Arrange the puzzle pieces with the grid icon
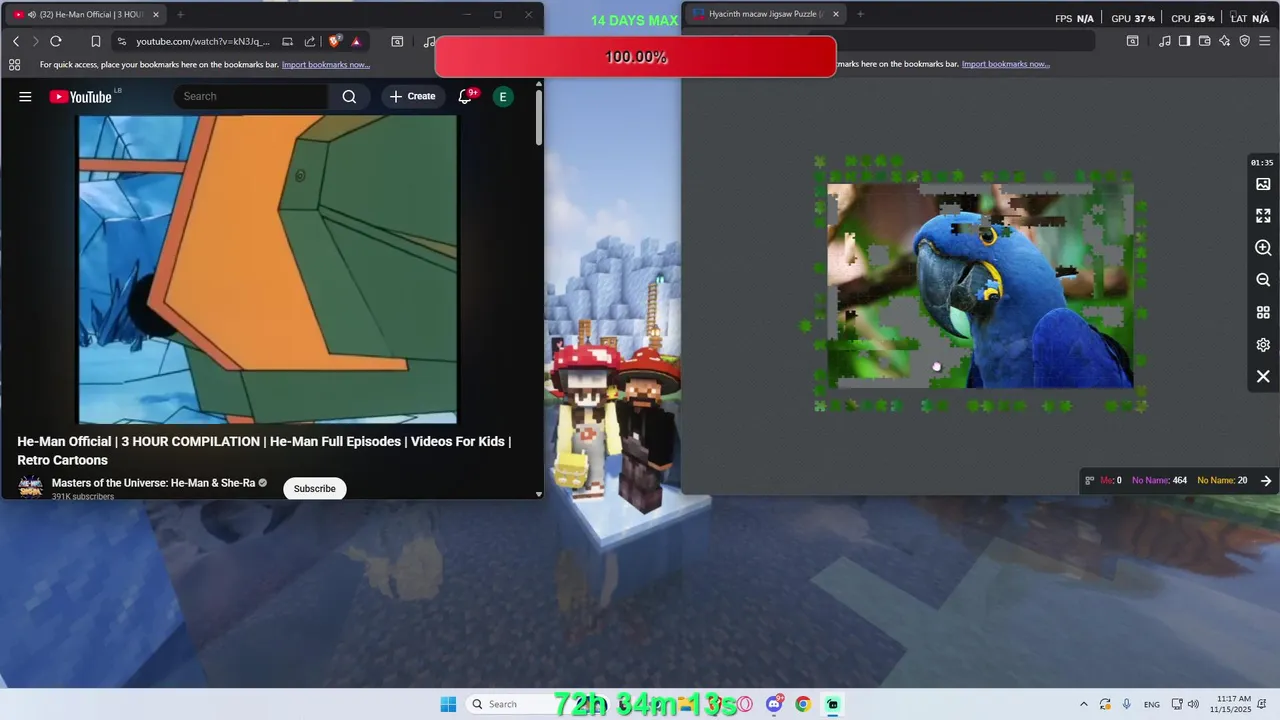Image resolution: width=1280 pixels, height=720 pixels. pyautogui.click(x=1263, y=312)
